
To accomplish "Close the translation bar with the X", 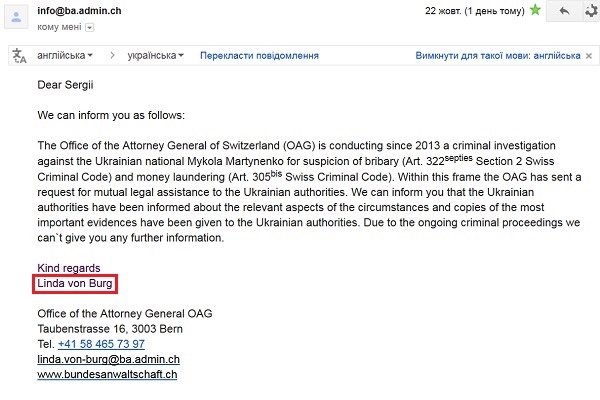I will click(x=587, y=55).
